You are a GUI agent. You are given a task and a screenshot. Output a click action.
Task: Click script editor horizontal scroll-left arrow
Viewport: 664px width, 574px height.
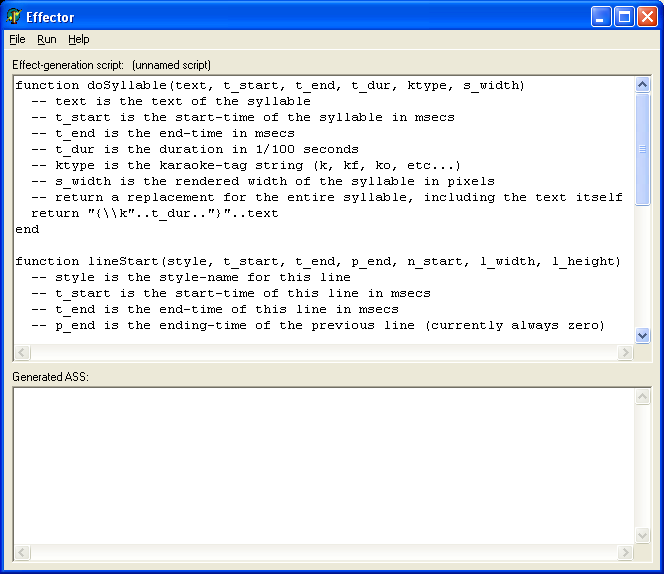(x=22, y=352)
